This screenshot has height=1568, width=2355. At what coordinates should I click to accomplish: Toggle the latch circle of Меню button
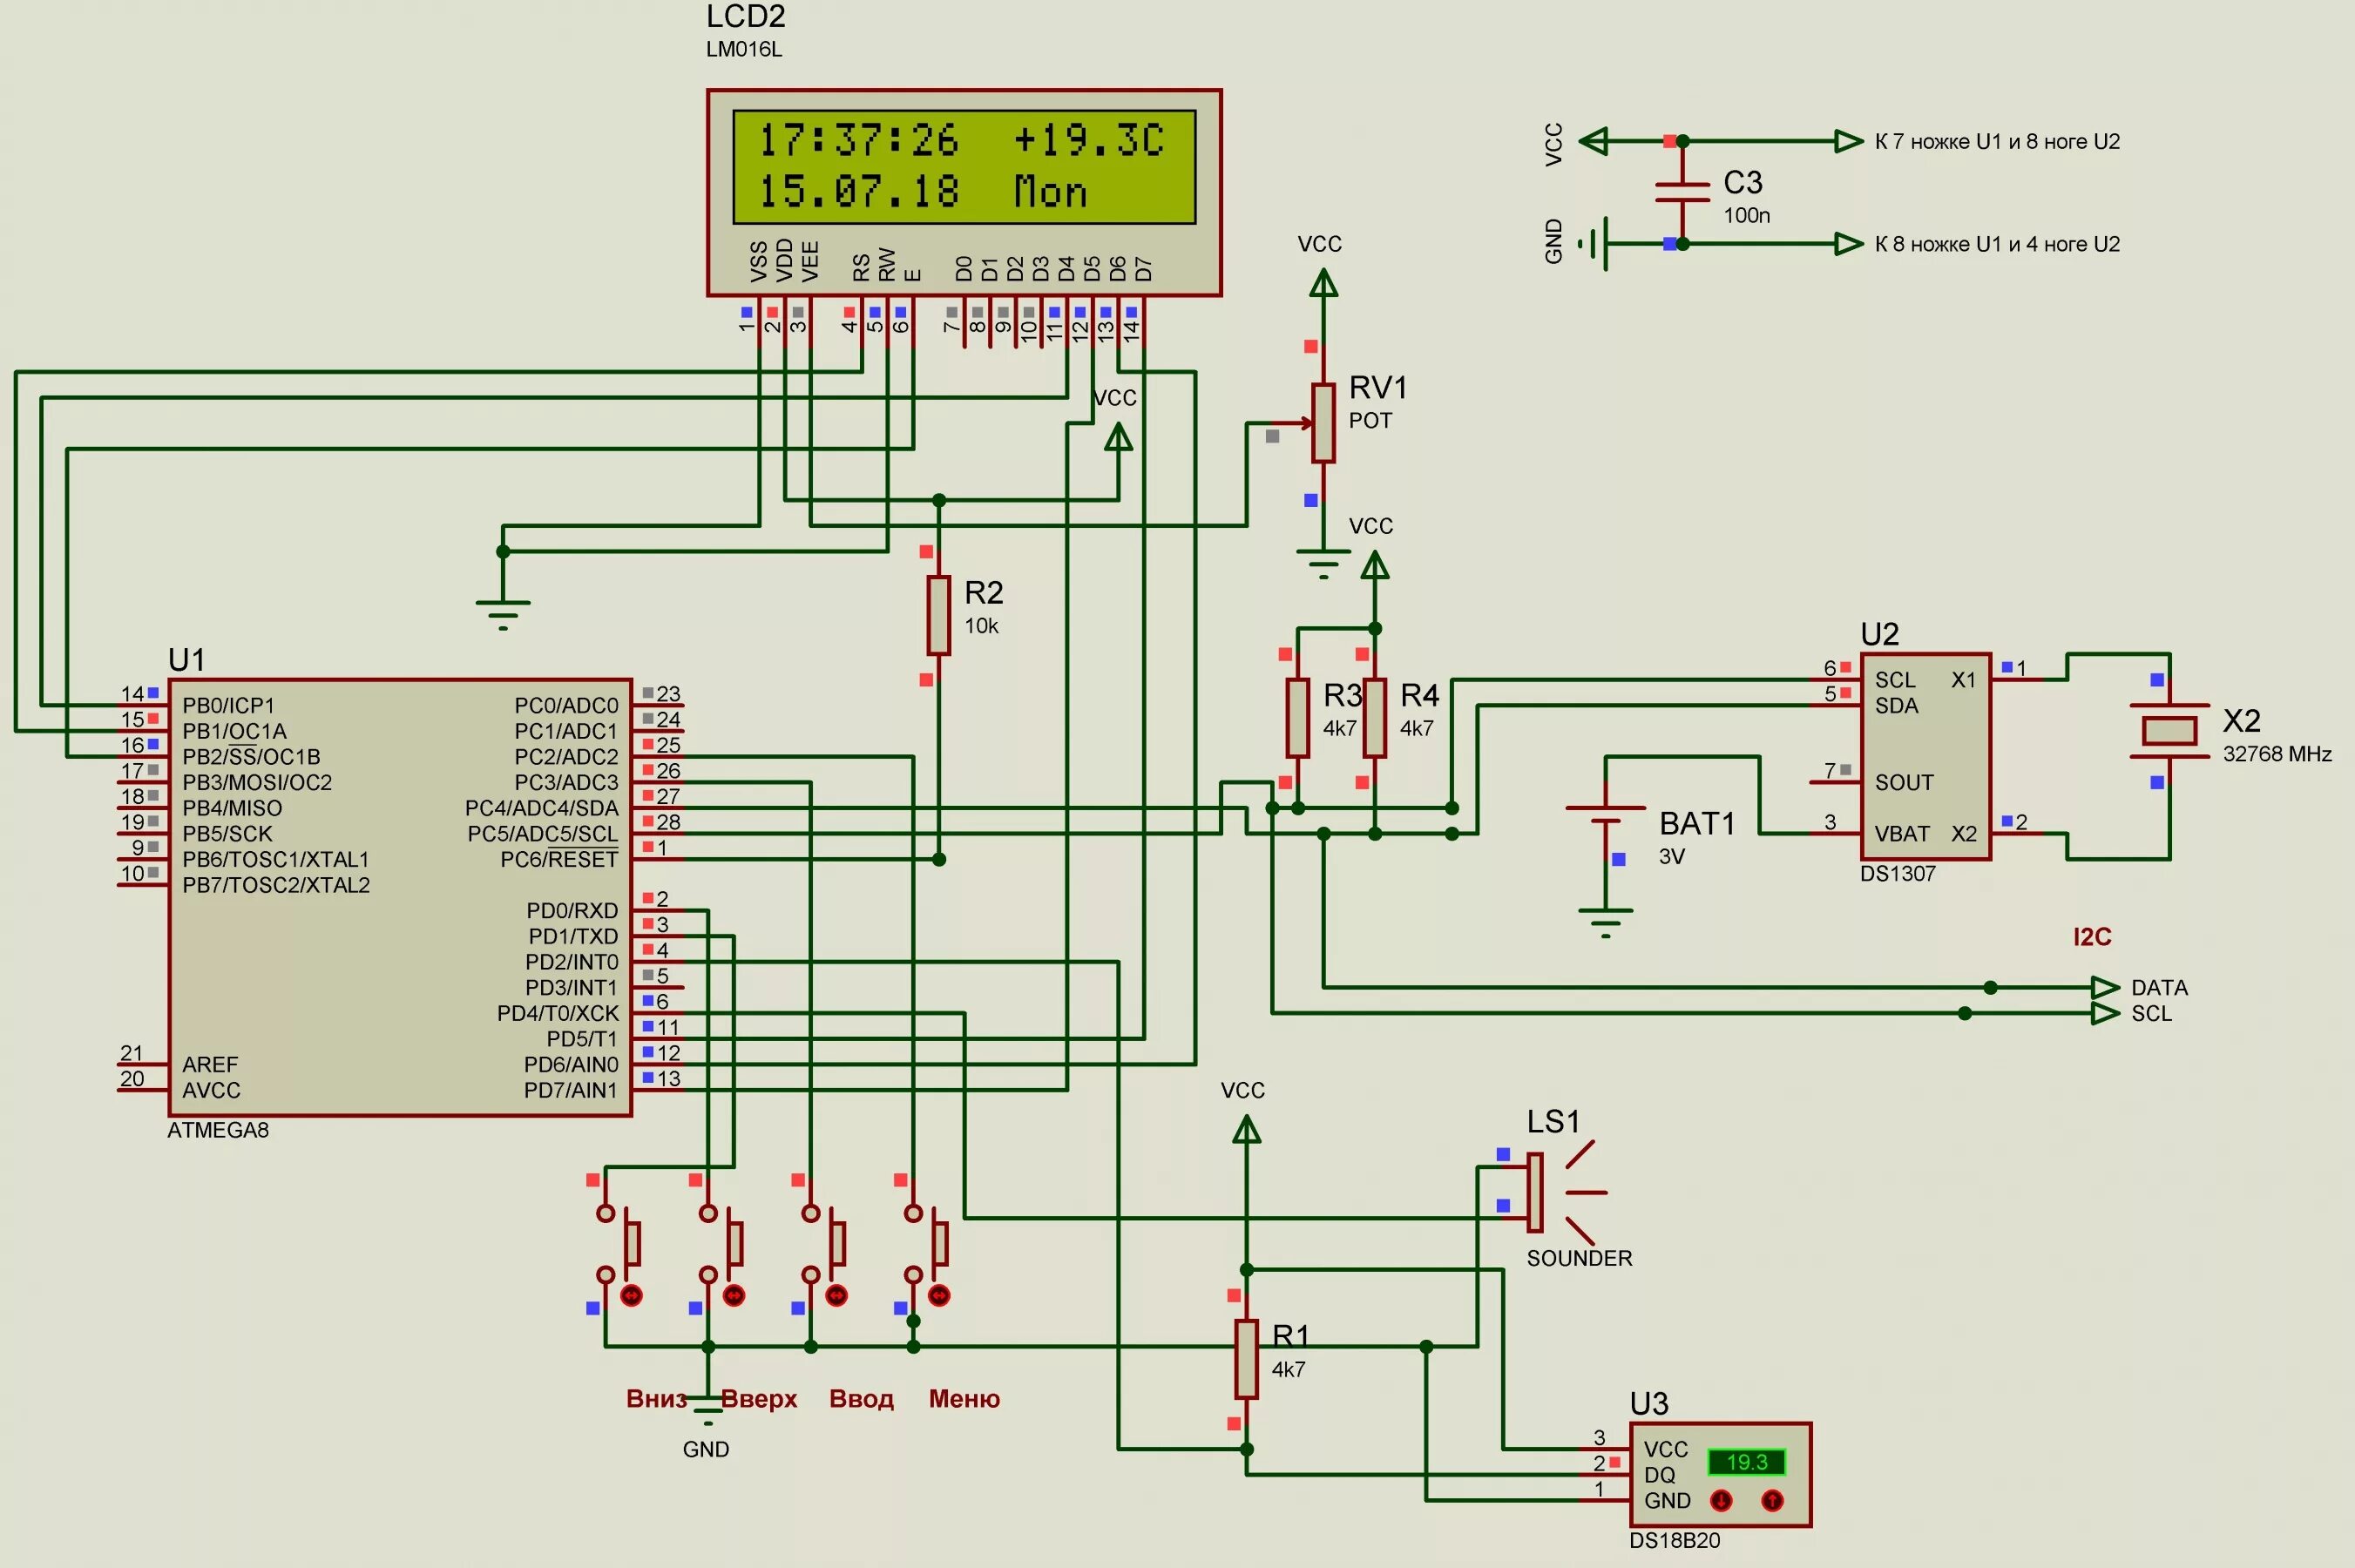pos(939,1296)
